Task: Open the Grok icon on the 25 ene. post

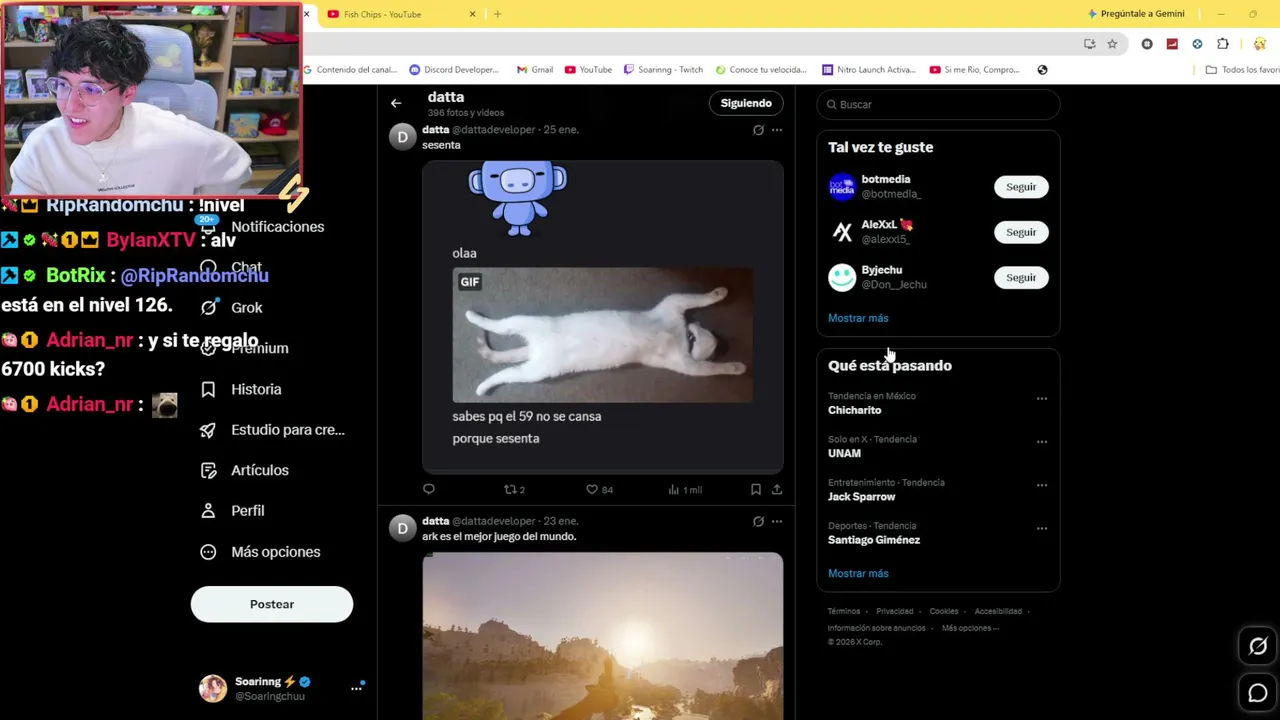Action: pyautogui.click(x=758, y=130)
